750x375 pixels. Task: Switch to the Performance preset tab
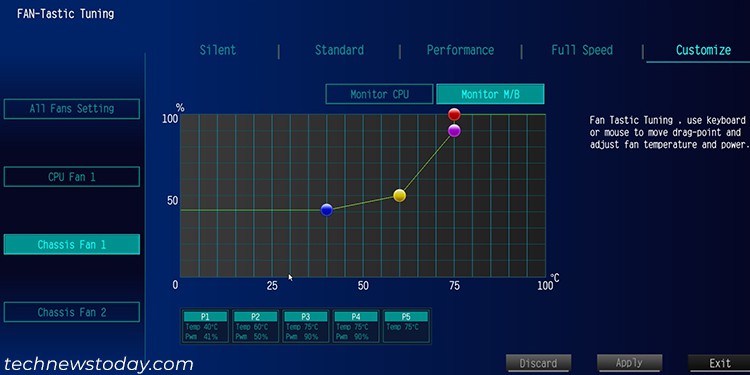[460, 50]
